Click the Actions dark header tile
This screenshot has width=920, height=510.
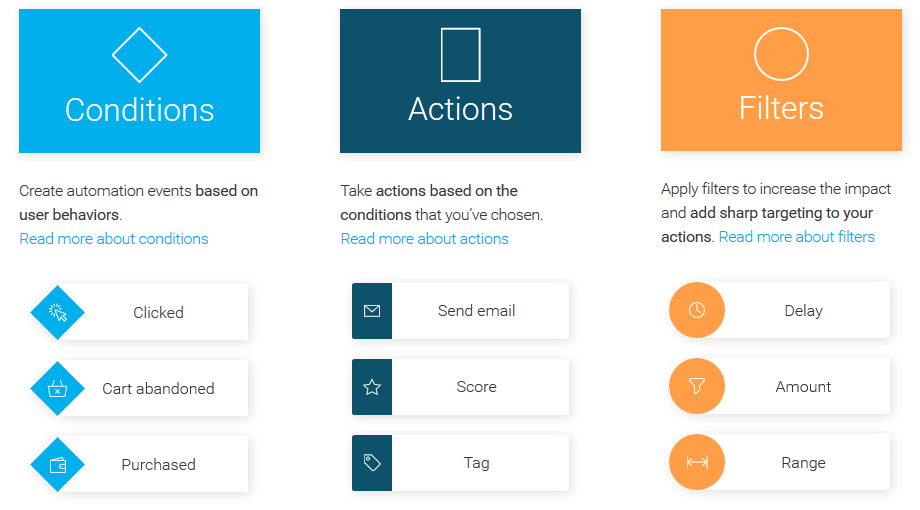pyautogui.click(x=460, y=81)
